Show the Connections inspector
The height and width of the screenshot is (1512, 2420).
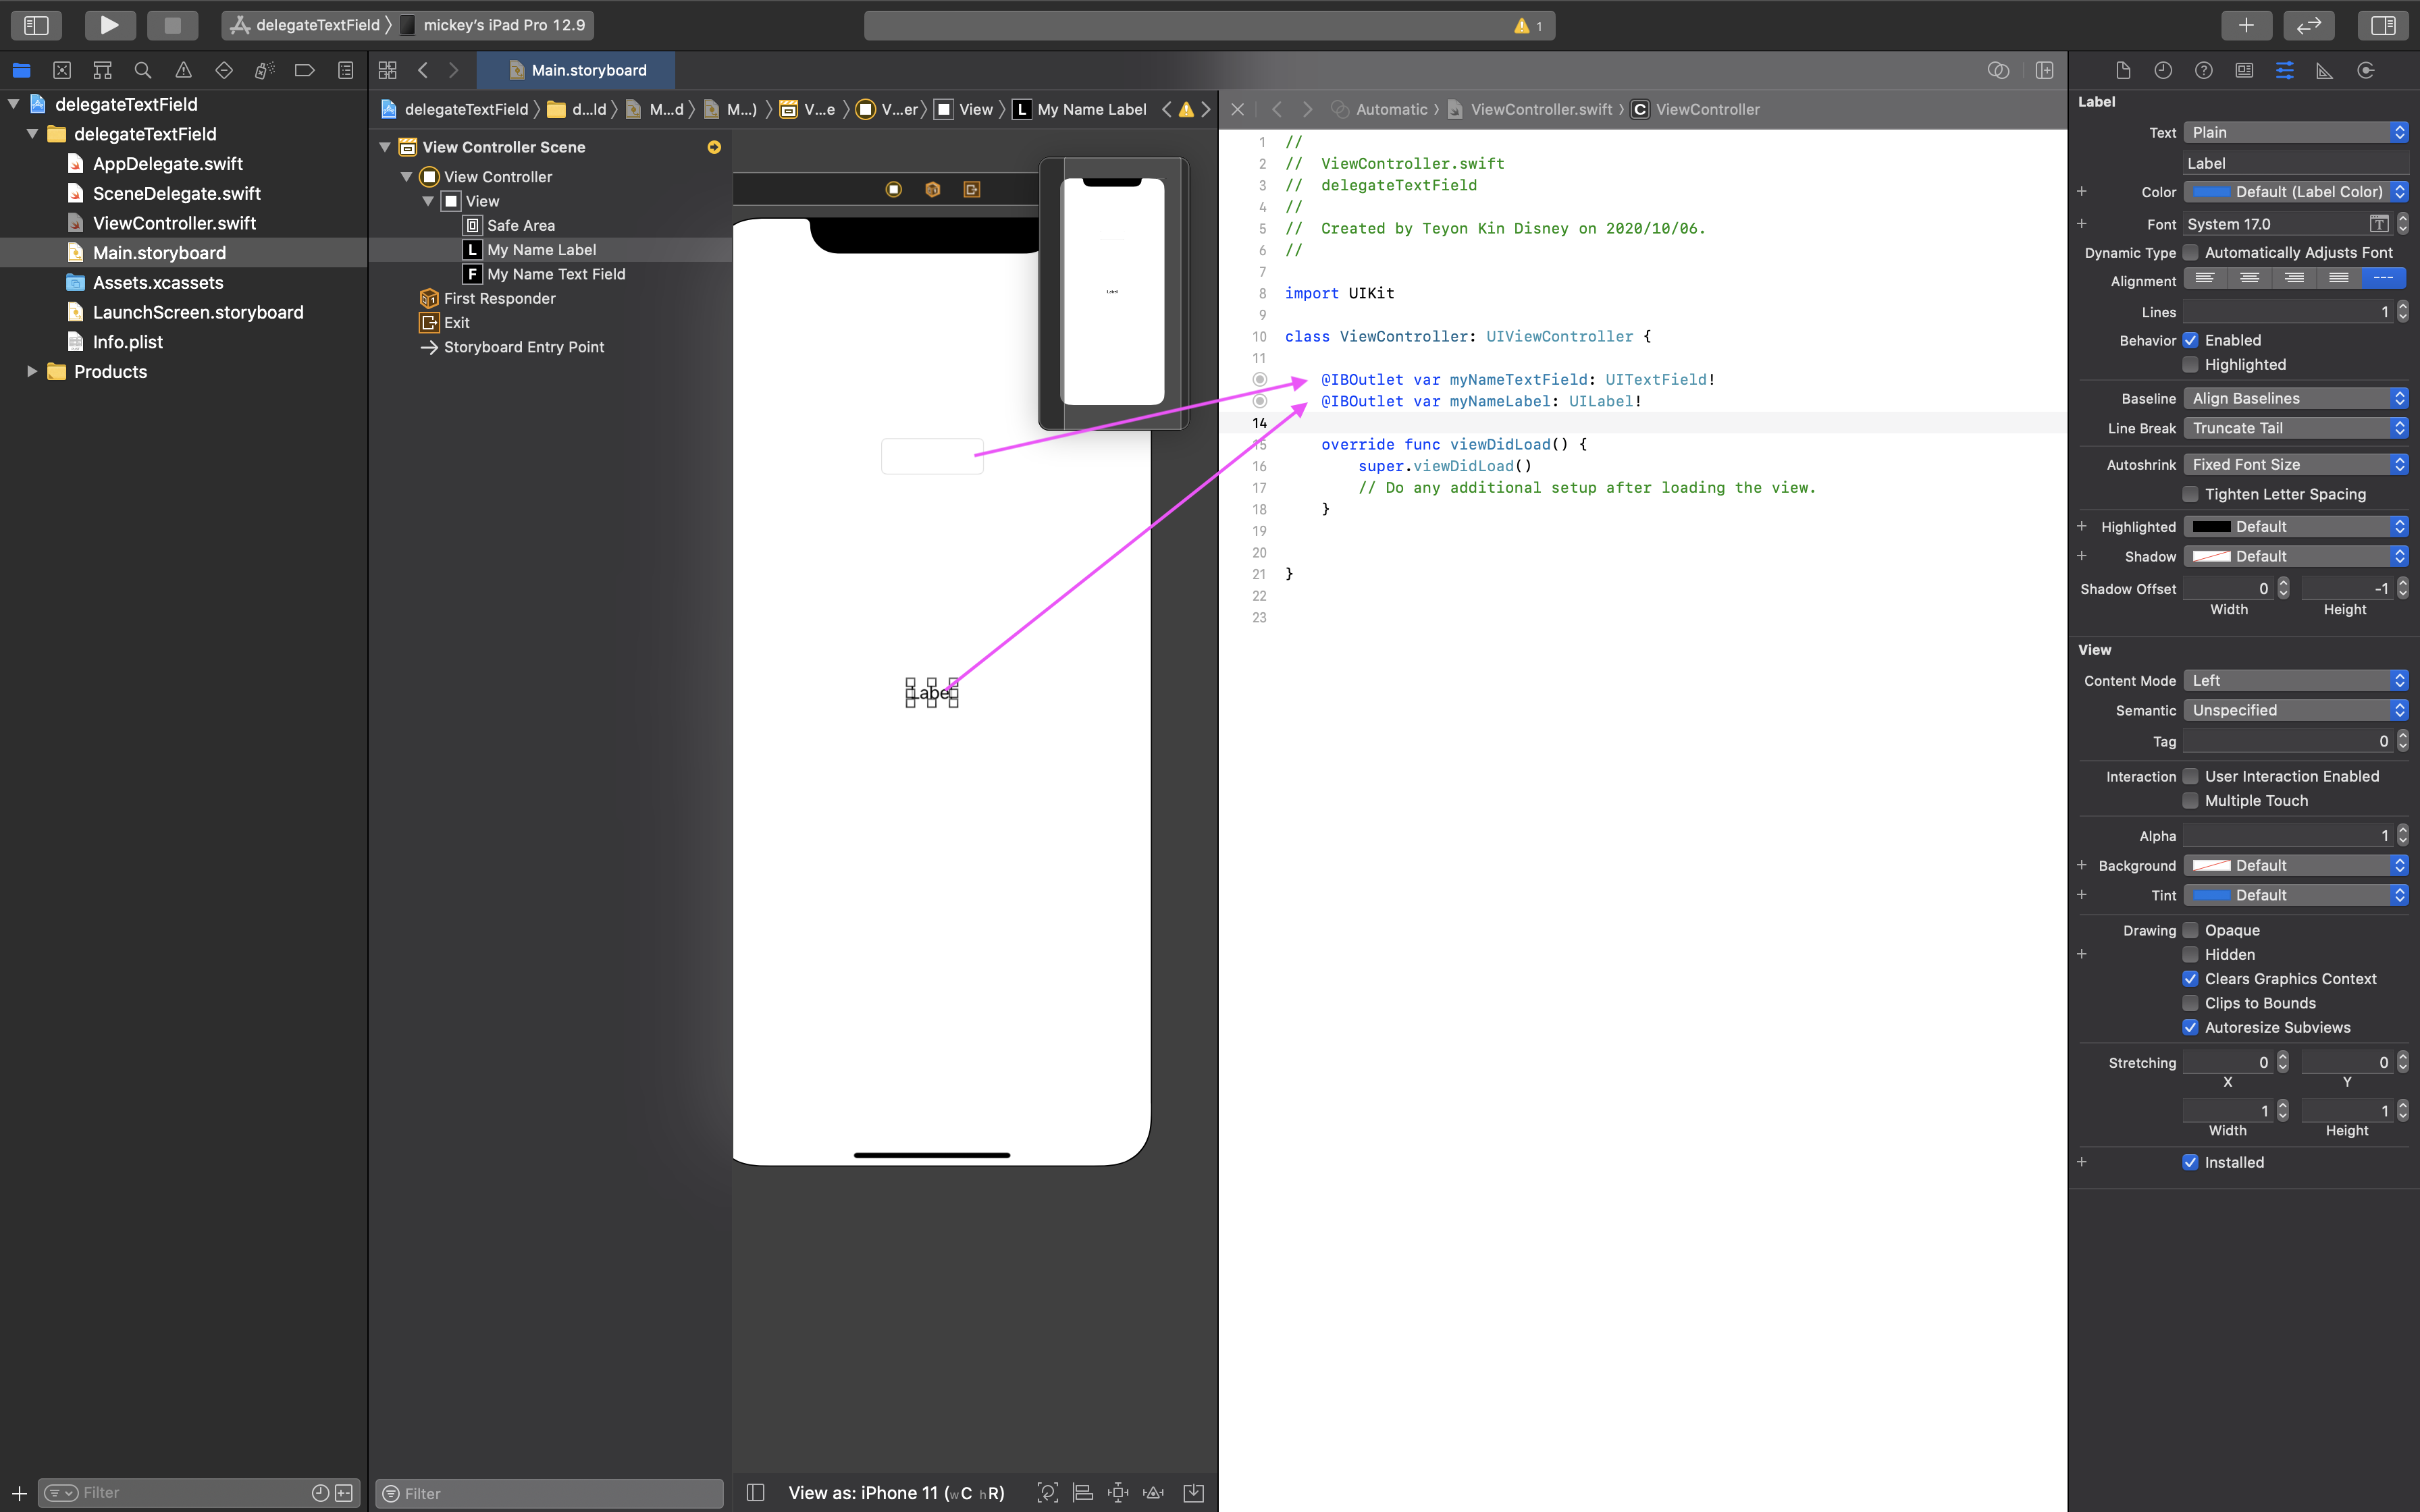point(2366,70)
